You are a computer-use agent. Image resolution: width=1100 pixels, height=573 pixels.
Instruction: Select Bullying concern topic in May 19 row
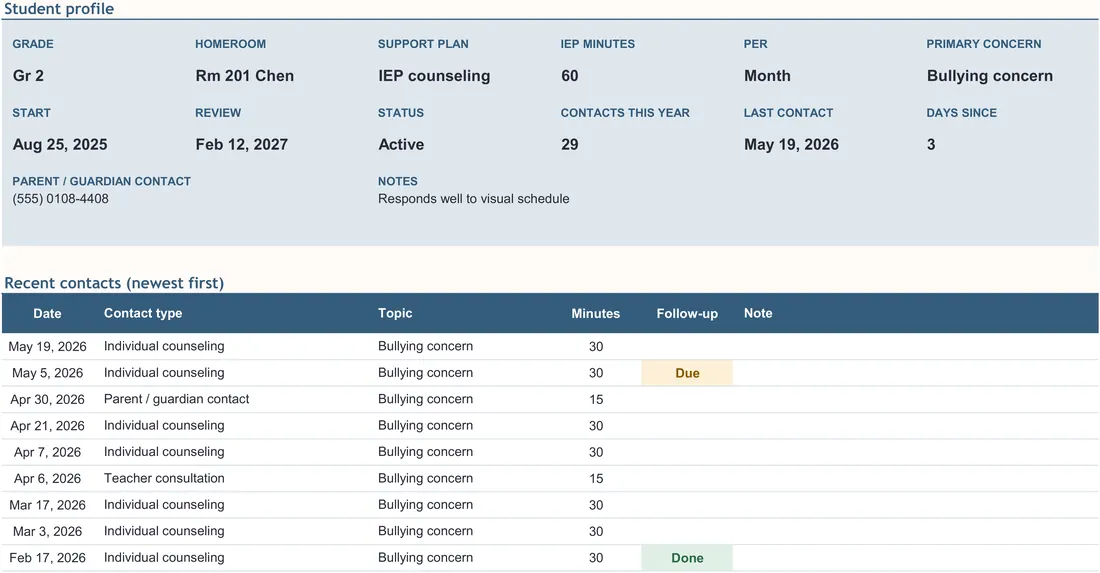426,346
